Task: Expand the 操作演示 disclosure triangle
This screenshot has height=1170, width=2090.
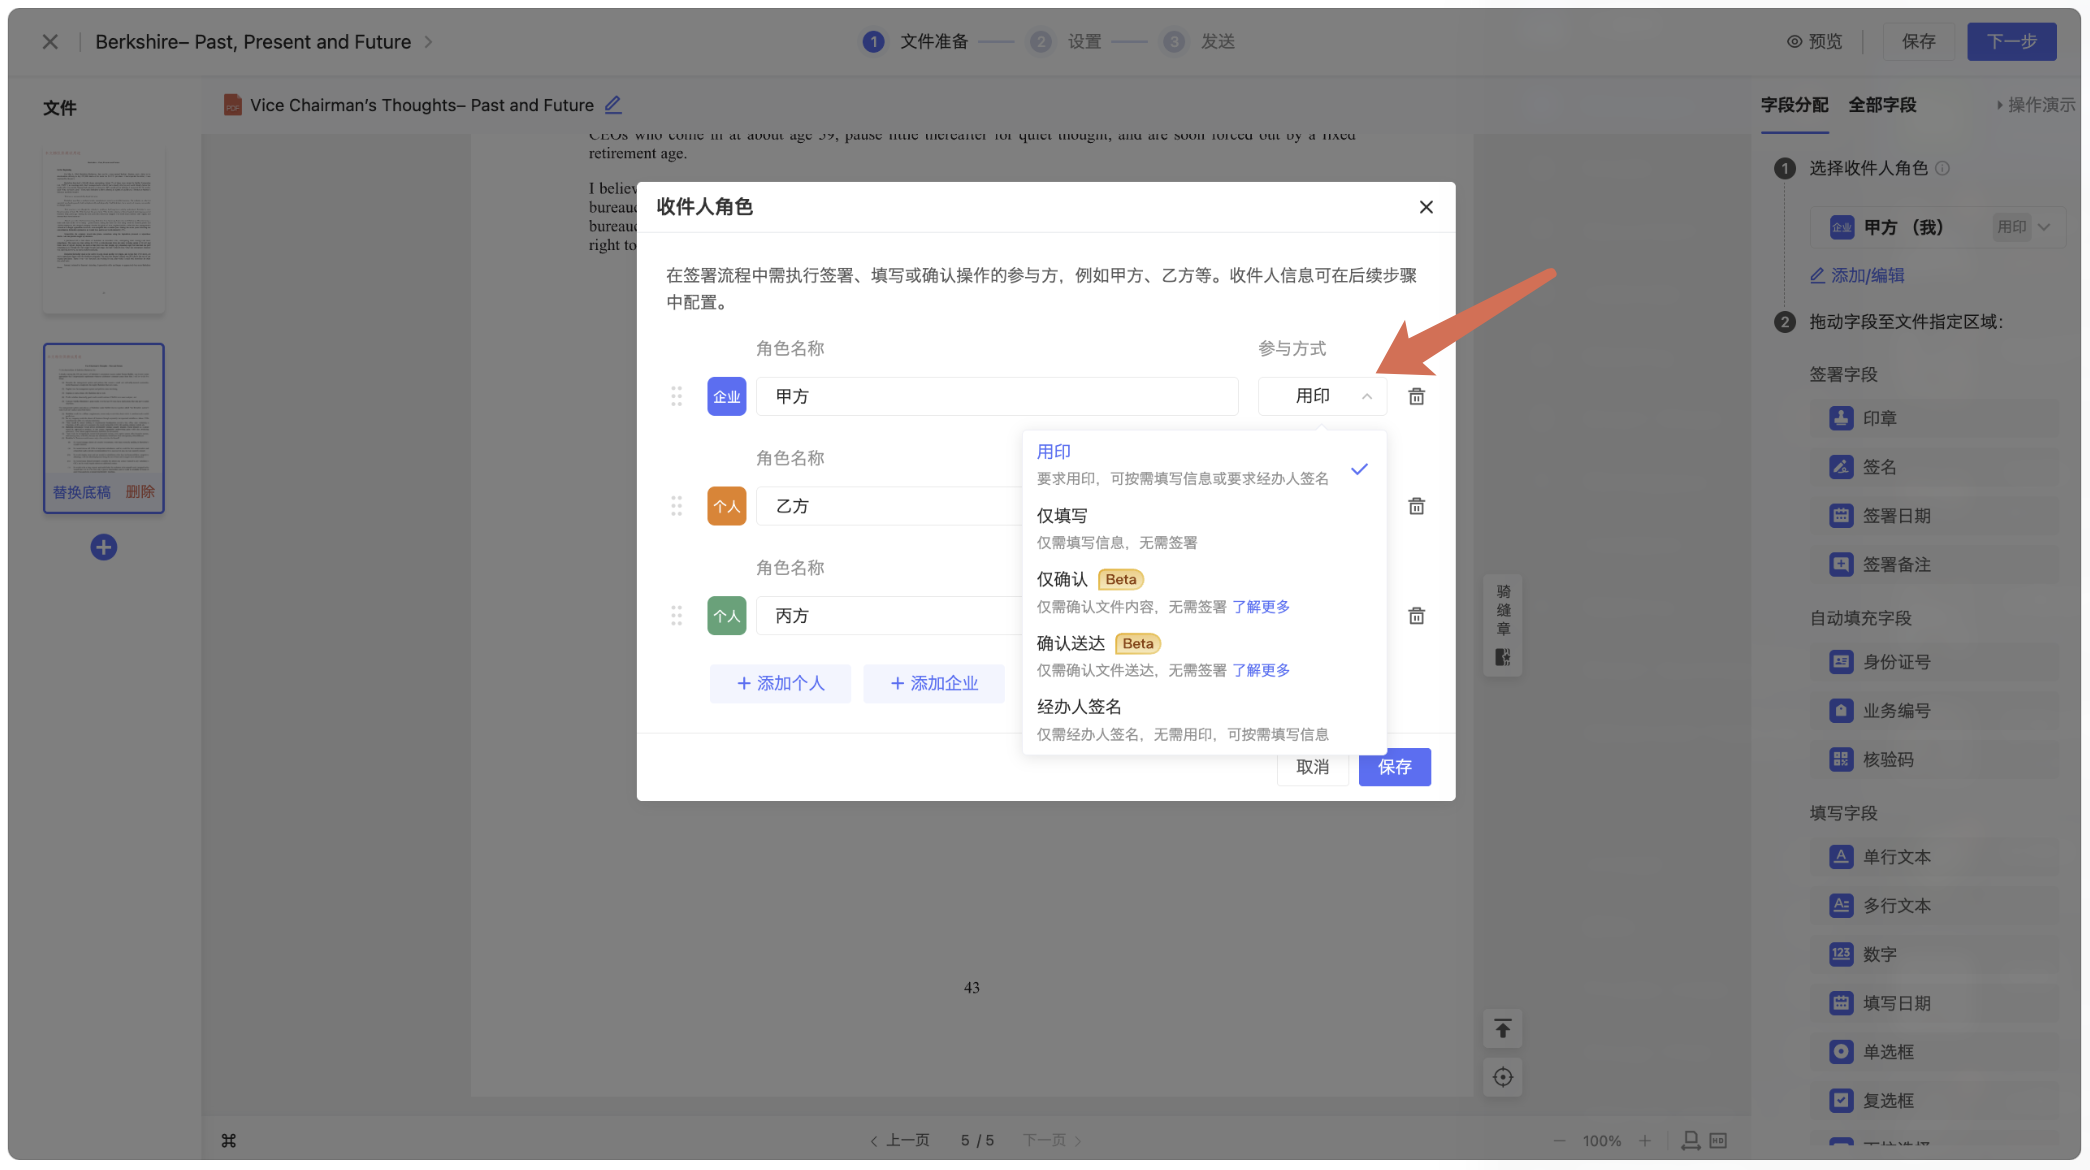Action: click(2000, 105)
